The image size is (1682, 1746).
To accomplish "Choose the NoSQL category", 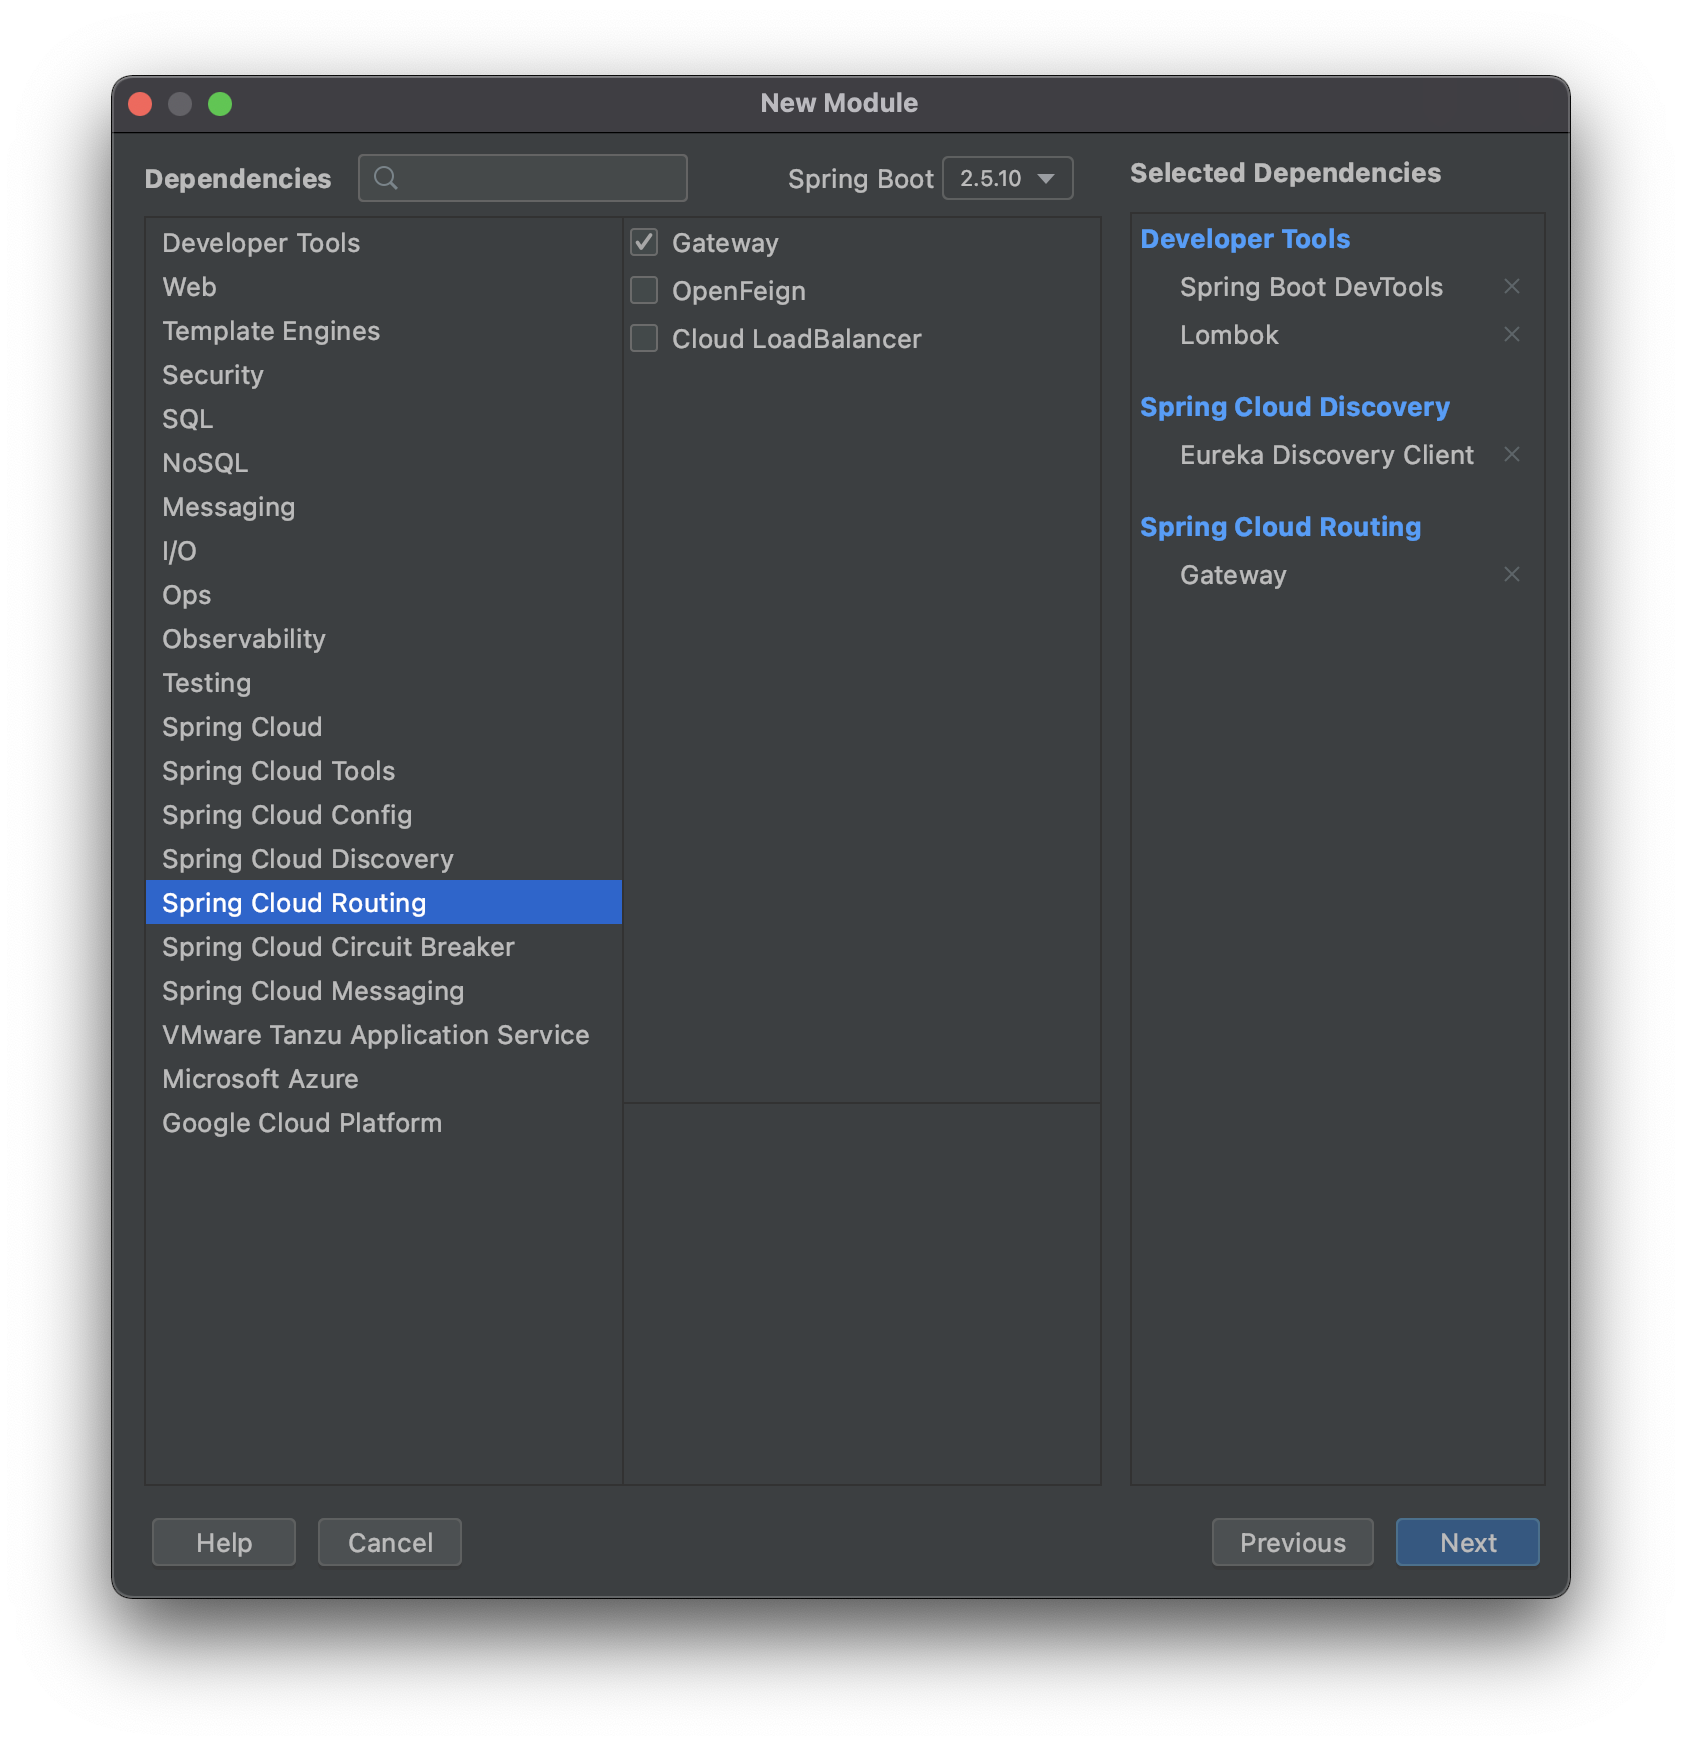I will 384,463.
